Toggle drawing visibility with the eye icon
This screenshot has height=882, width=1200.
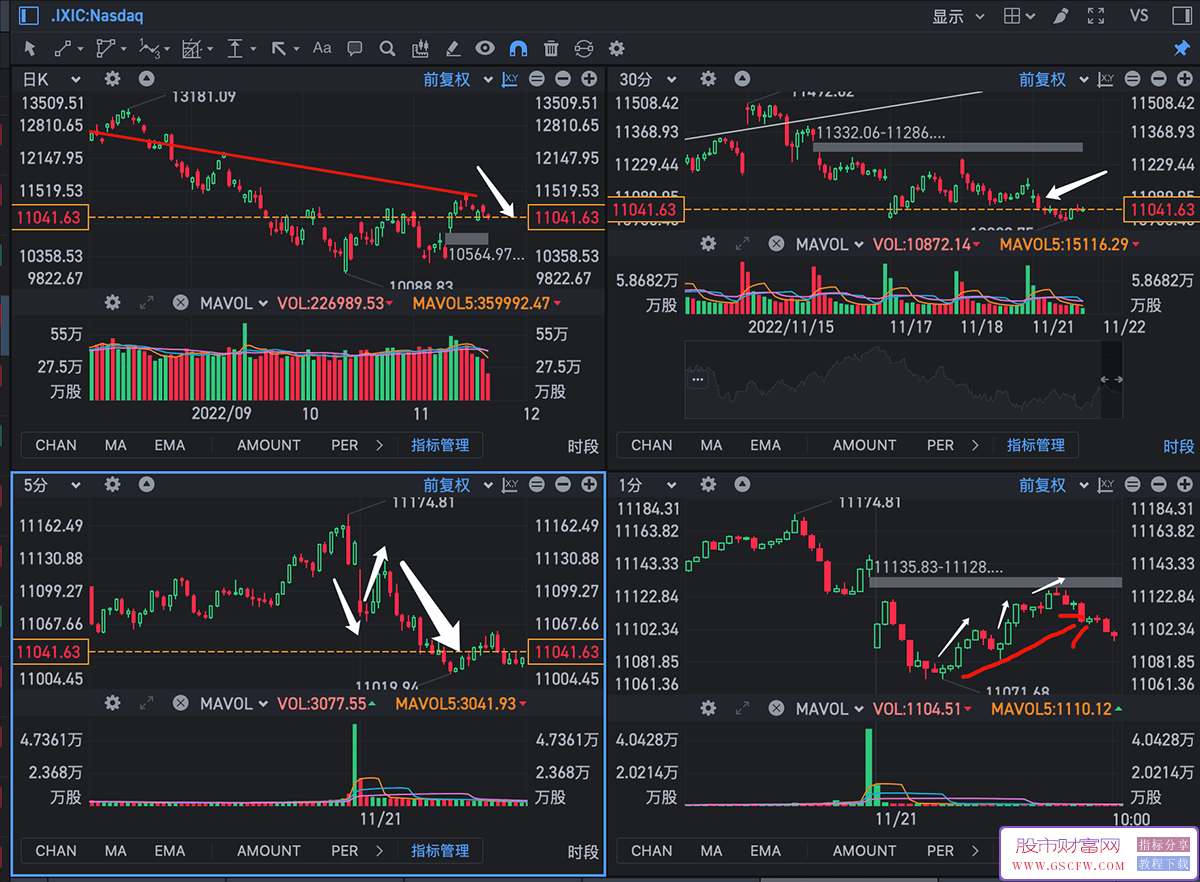click(x=485, y=48)
